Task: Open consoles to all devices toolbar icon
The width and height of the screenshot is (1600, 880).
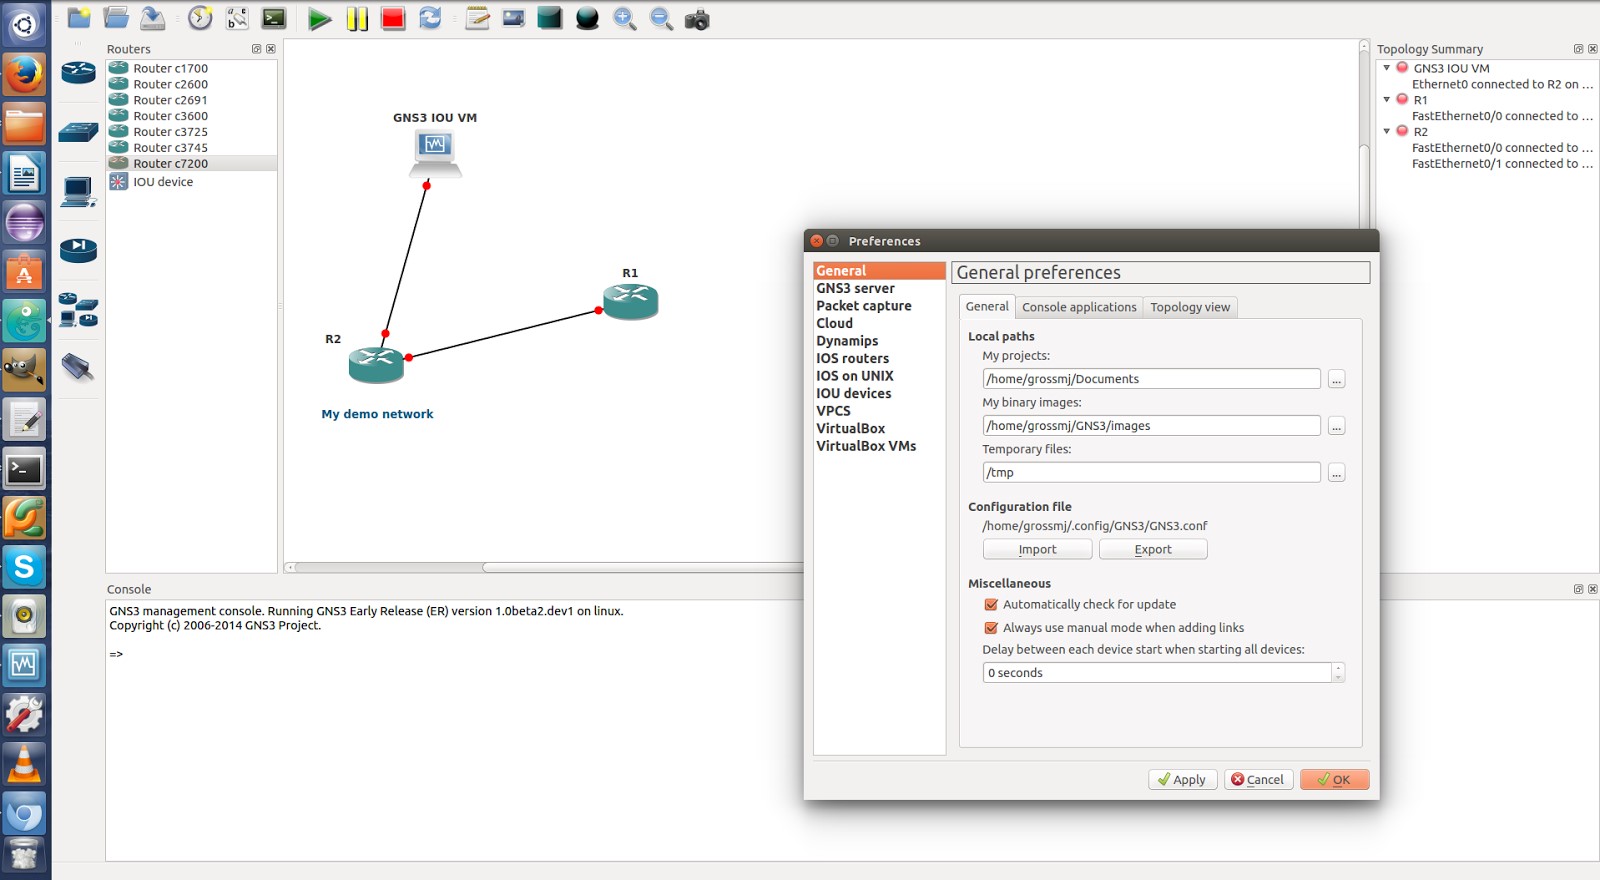Action: click(x=274, y=18)
